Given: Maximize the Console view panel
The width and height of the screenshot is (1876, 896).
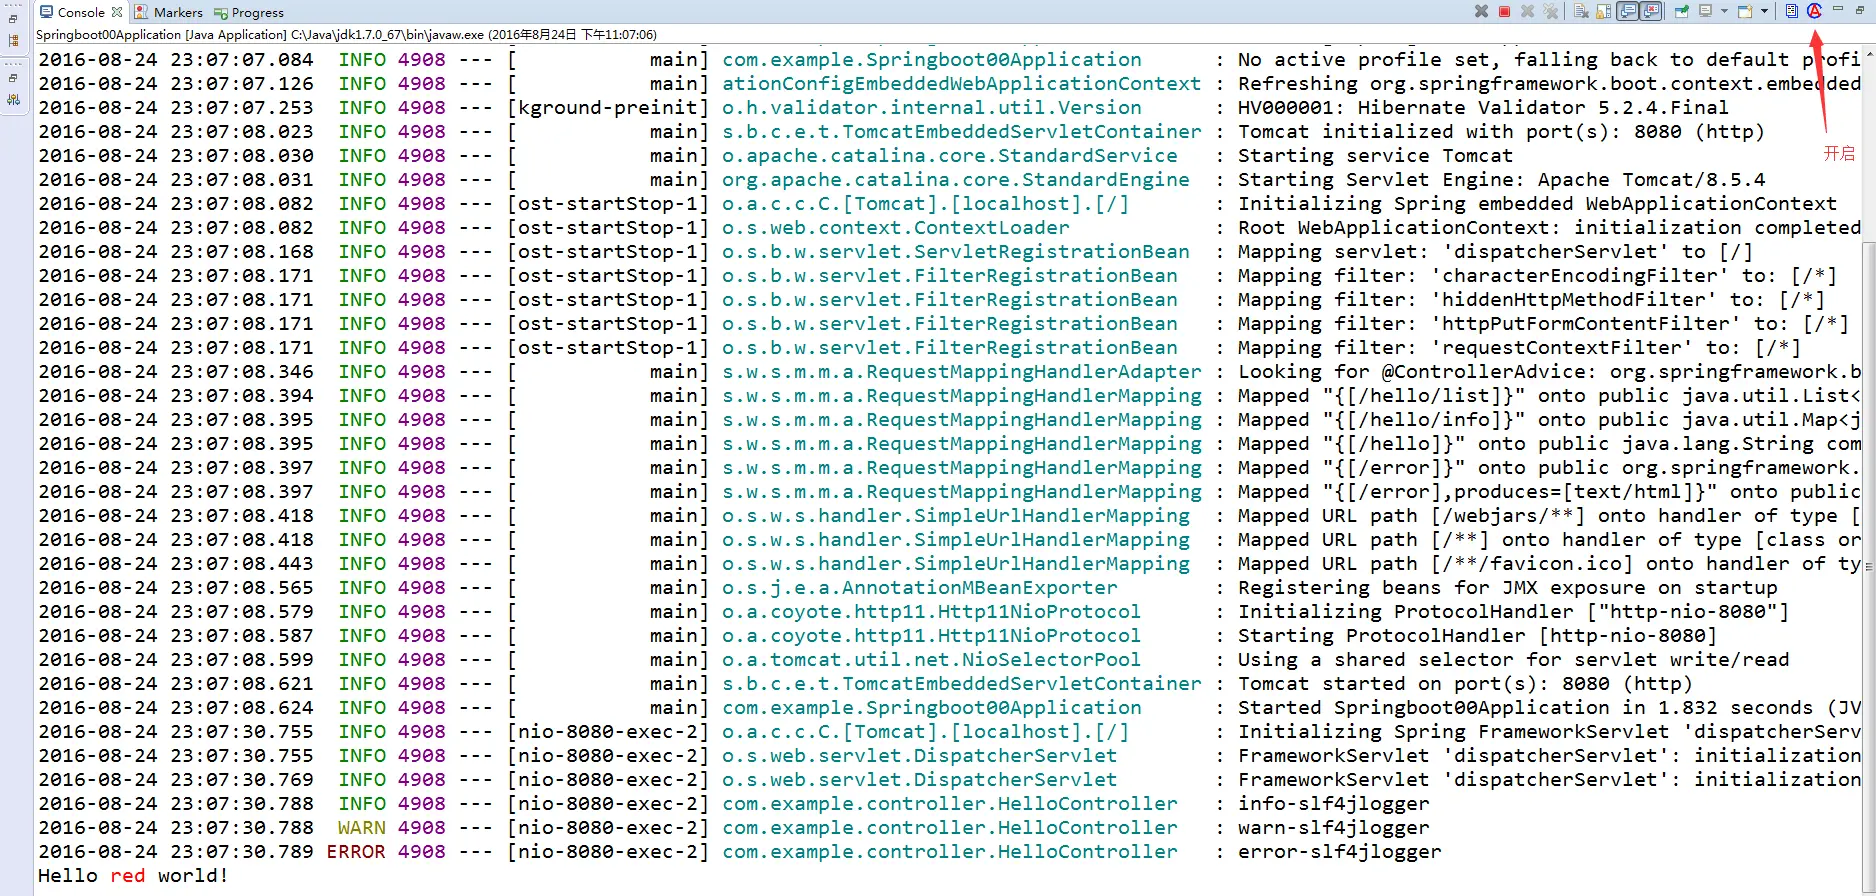Looking at the screenshot, I should coord(1860,10).
